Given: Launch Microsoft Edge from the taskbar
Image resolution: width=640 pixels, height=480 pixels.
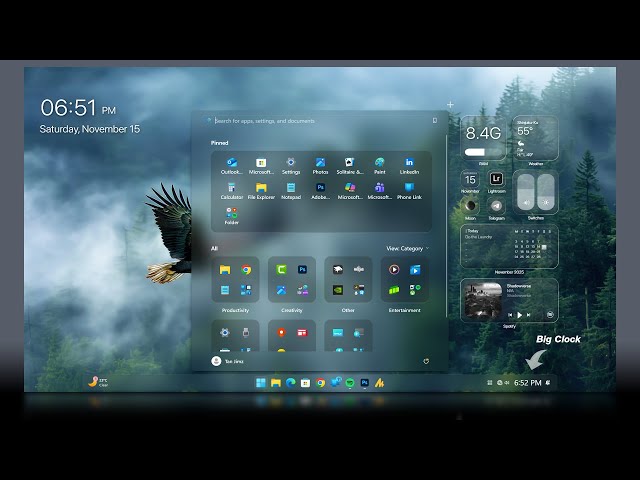Looking at the screenshot, I should click(x=290, y=382).
